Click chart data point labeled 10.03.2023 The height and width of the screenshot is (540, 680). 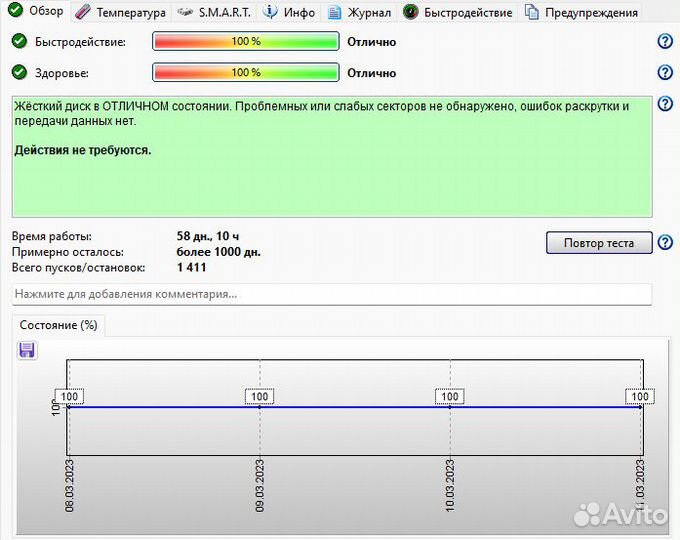(x=450, y=407)
